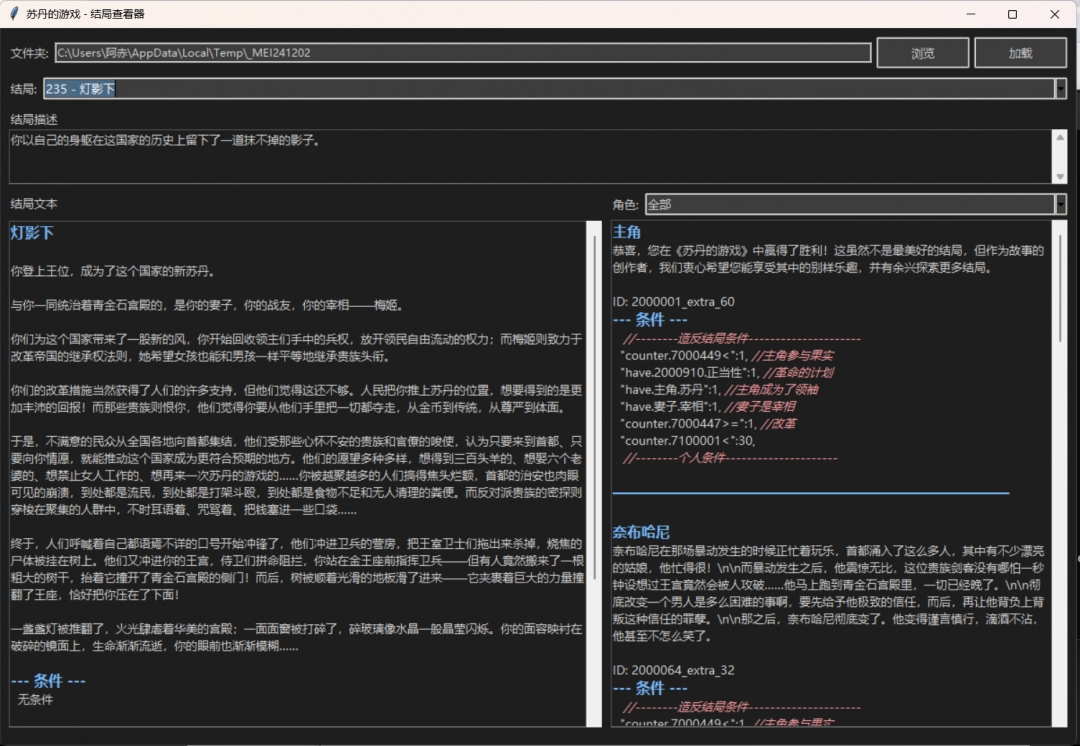This screenshot has width=1080, height=746.
Task: Click the 结局文本 panel's vertical scrollbar
Action: pyautogui.click(x=593, y=400)
